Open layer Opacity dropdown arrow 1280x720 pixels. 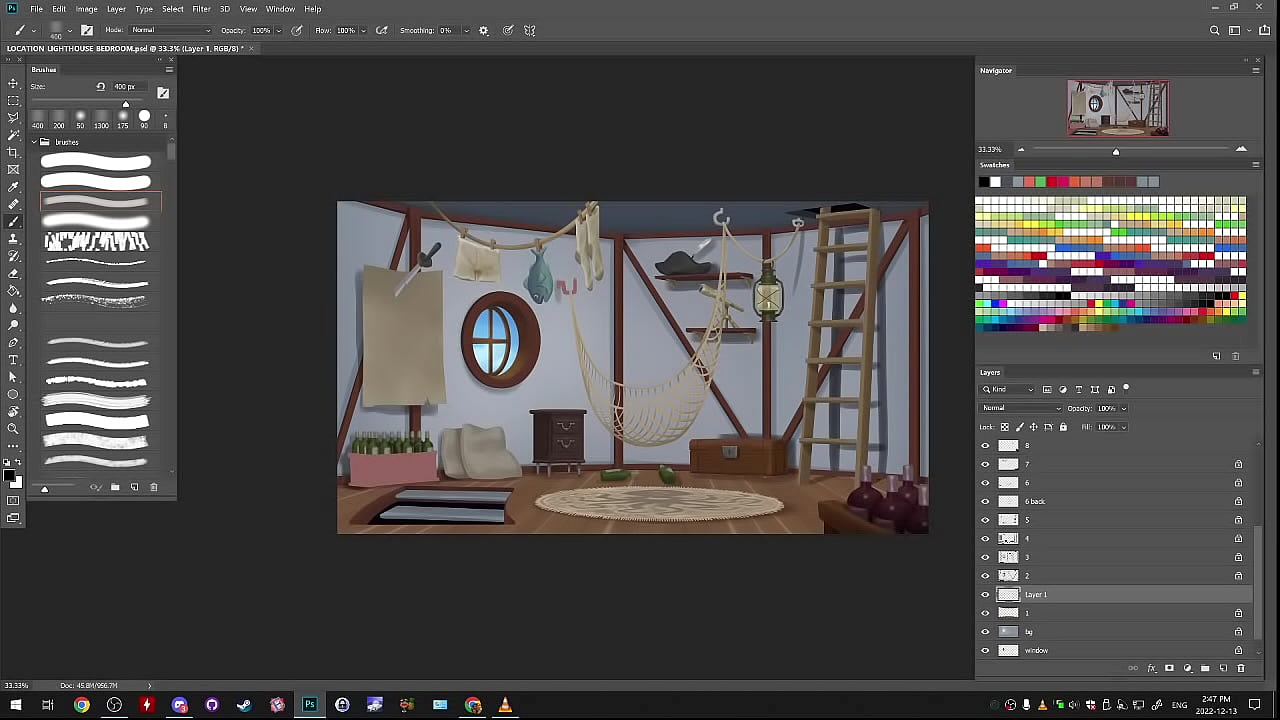(x=1123, y=408)
